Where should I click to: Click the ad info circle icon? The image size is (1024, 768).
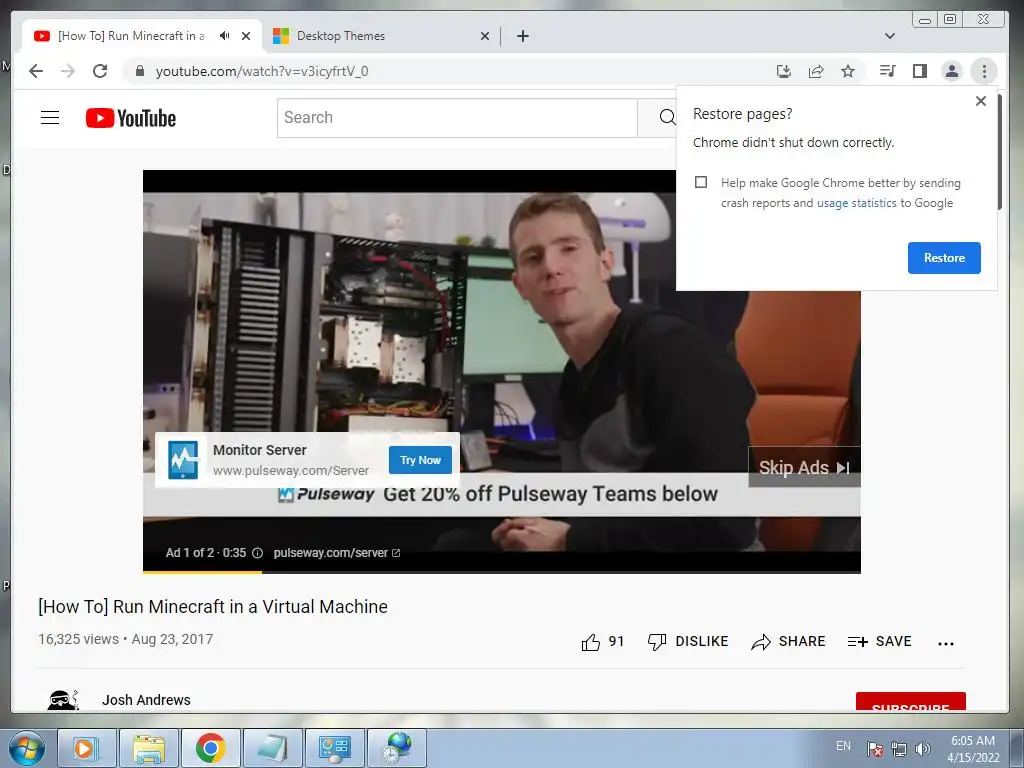click(x=257, y=553)
